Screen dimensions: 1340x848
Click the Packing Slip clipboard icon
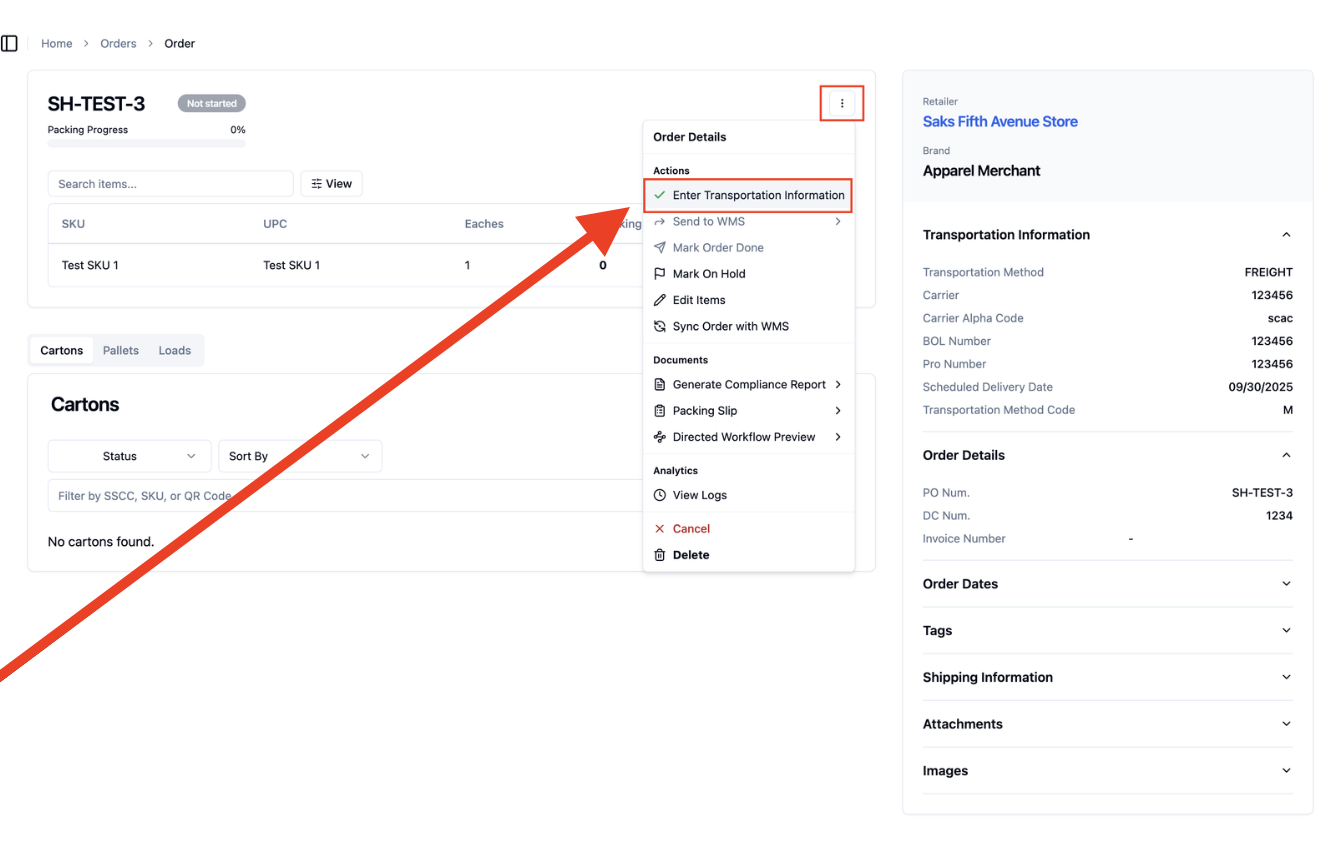click(659, 411)
